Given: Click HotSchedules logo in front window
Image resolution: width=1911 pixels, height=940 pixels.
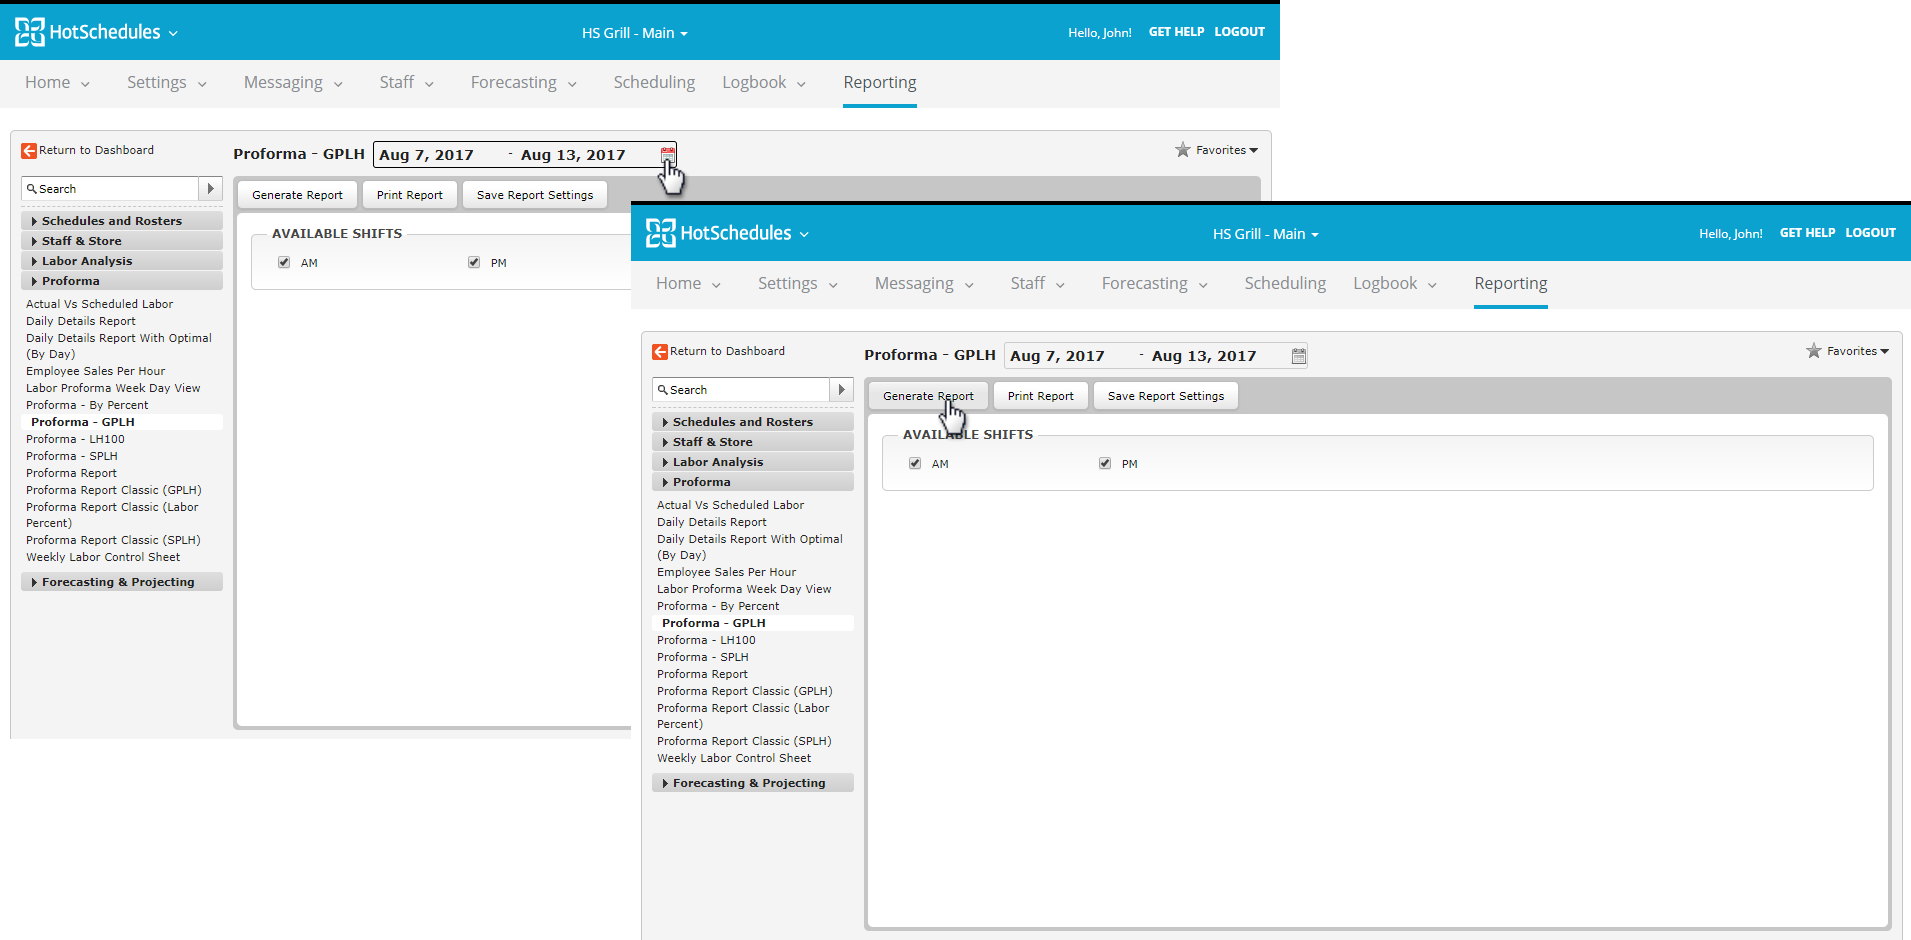Looking at the screenshot, I should click(x=718, y=233).
